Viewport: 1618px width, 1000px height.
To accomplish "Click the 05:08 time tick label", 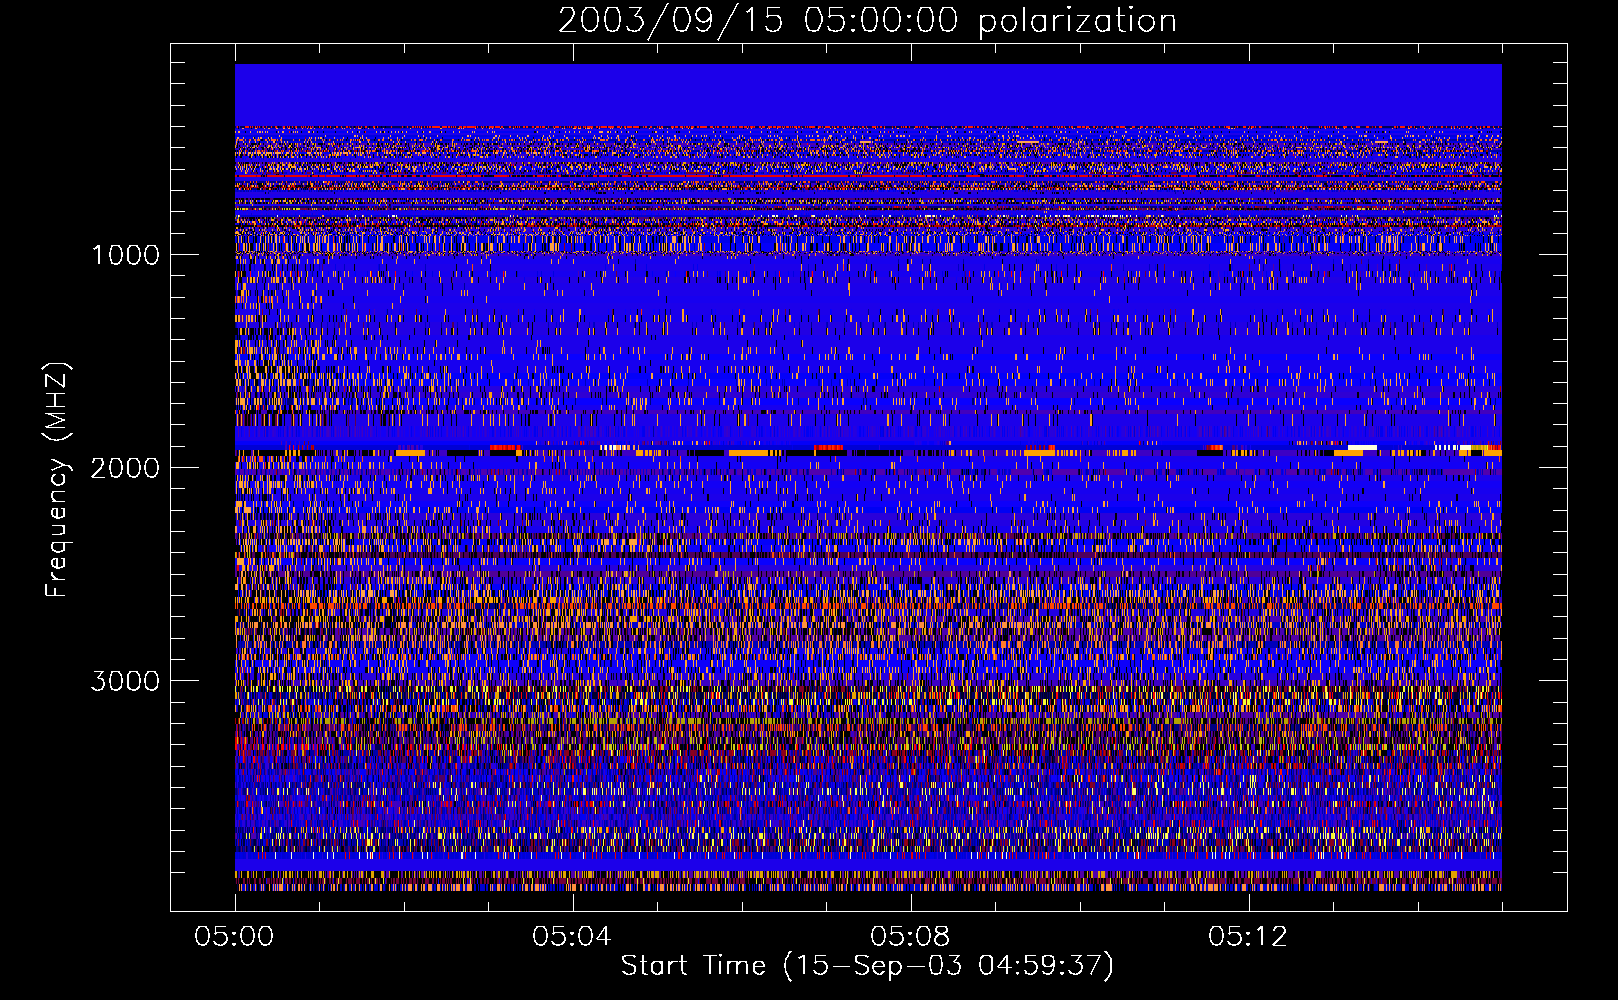I will [x=910, y=937].
